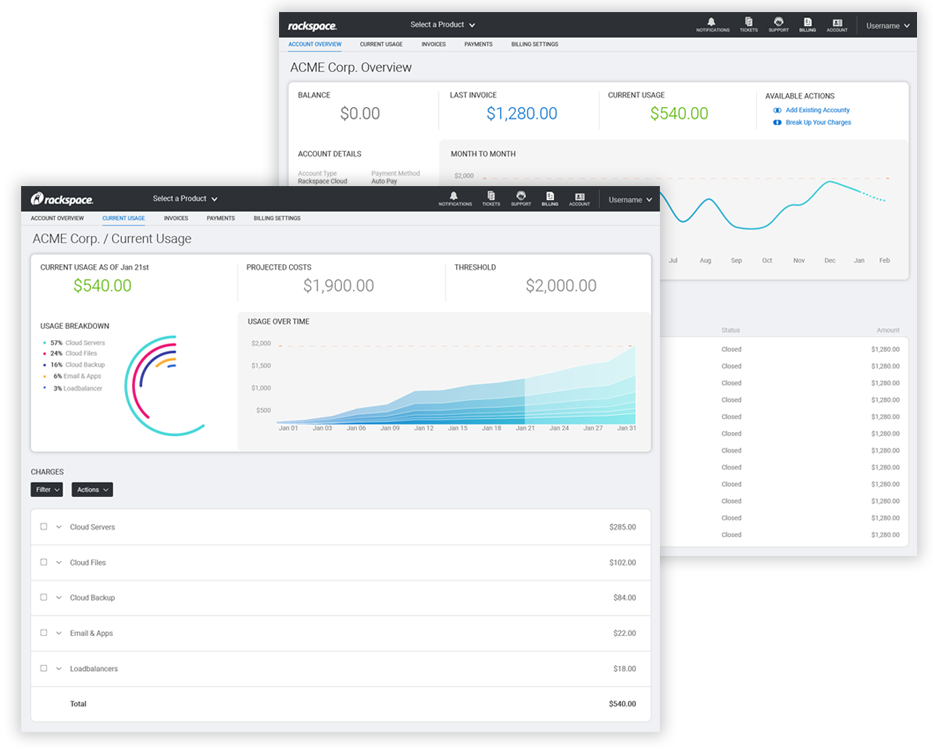This screenshot has height=750, width=933.
Task: Click the $540.00 total amount in Charges
Action: pos(622,704)
